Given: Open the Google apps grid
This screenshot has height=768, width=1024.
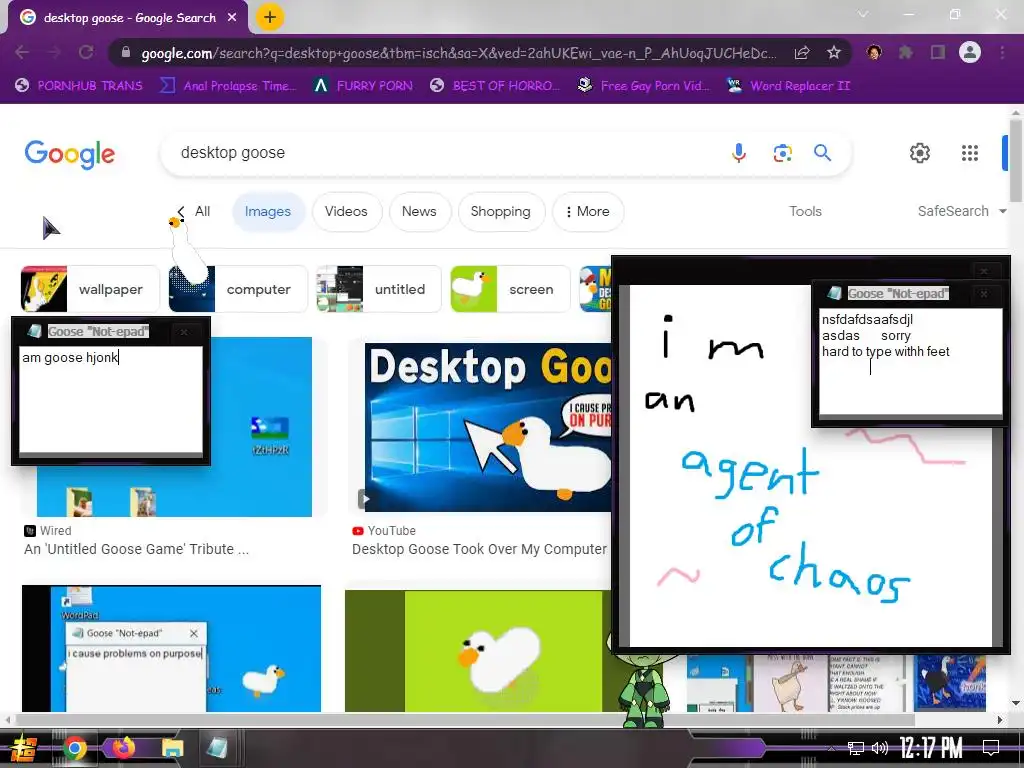Looking at the screenshot, I should click(970, 153).
